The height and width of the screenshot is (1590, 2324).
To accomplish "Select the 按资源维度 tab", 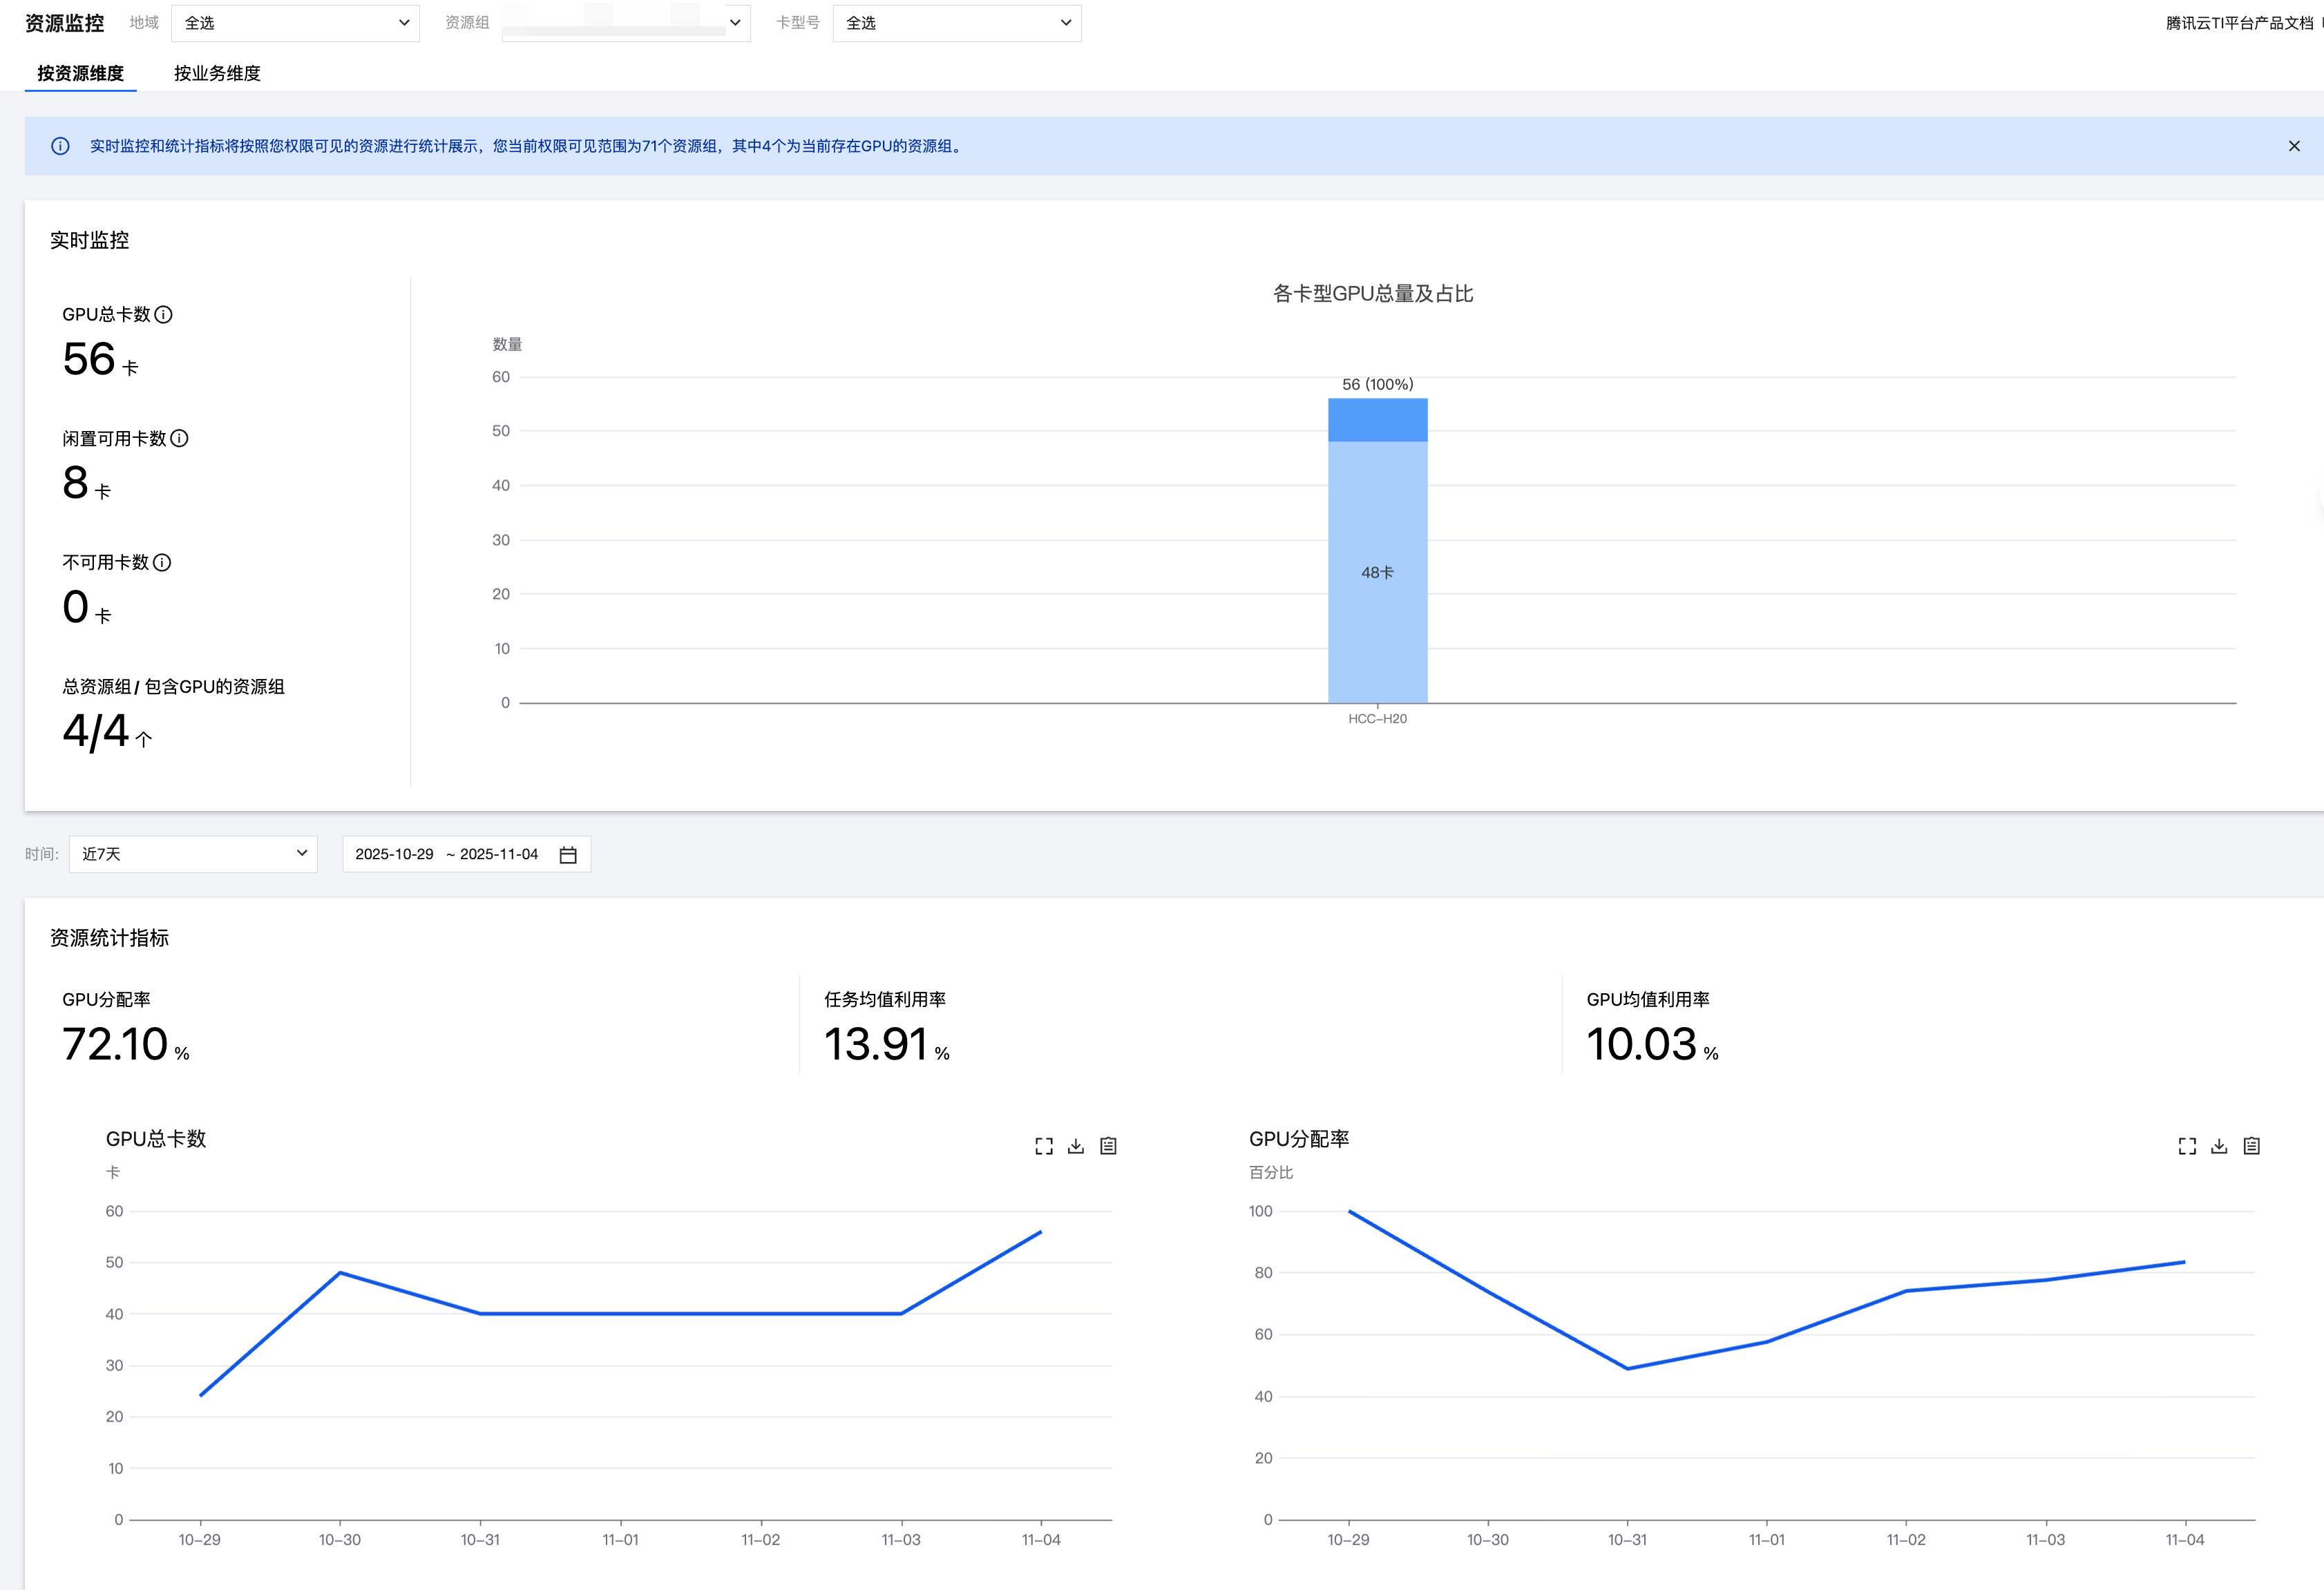I will click(81, 73).
